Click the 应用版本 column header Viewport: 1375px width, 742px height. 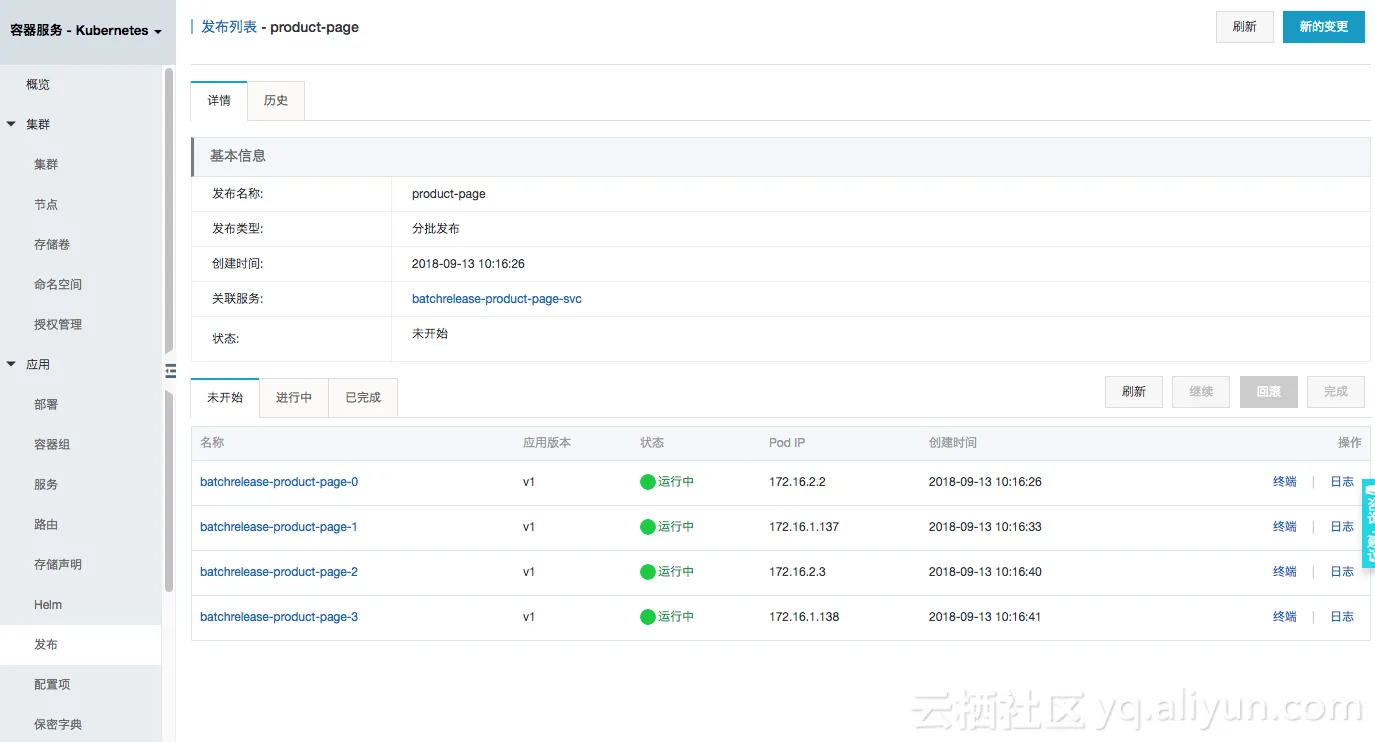pyautogui.click(x=547, y=442)
